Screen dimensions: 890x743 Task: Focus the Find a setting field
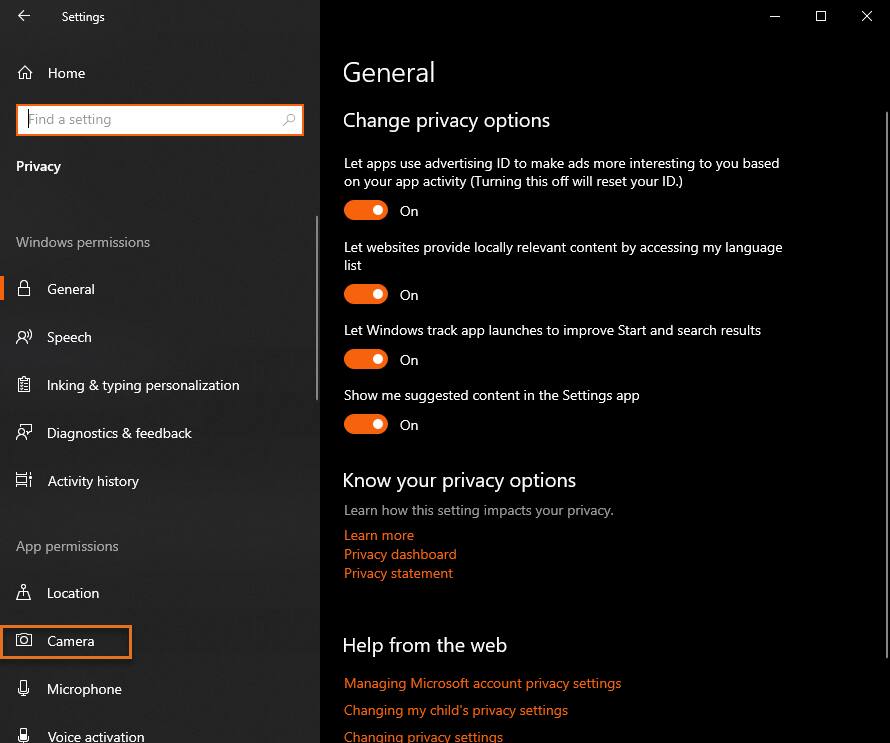coord(159,120)
